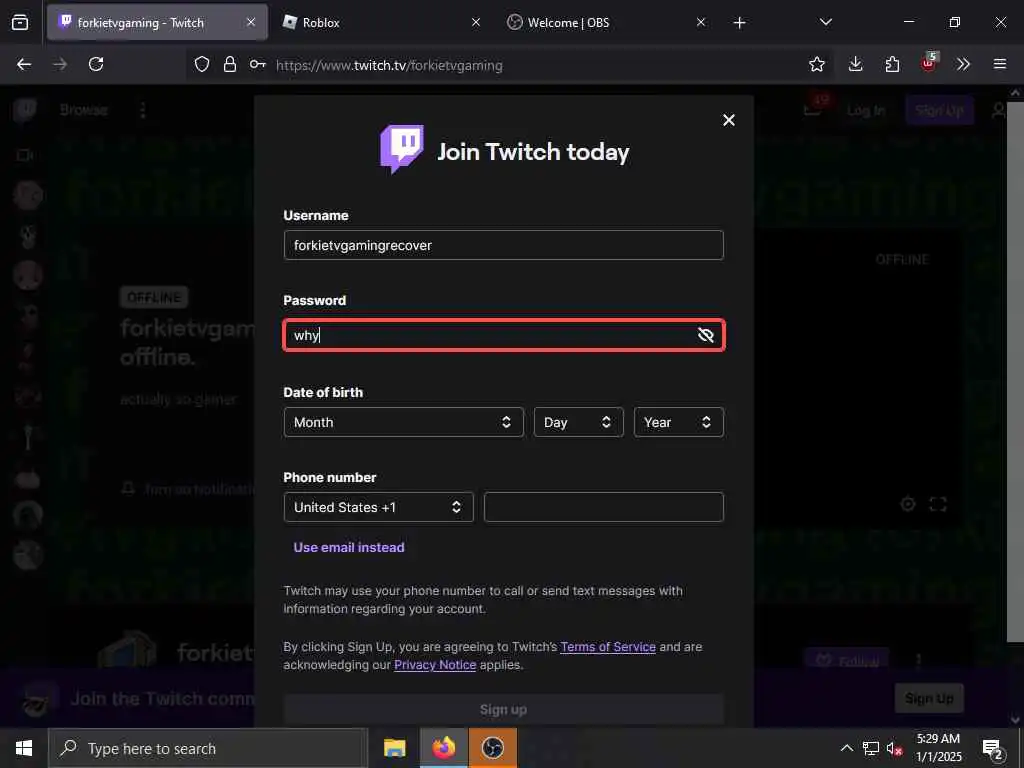Open the United States +1 country code dropdown
Image resolution: width=1024 pixels, height=768 pixels.
(x=379, y=507)
